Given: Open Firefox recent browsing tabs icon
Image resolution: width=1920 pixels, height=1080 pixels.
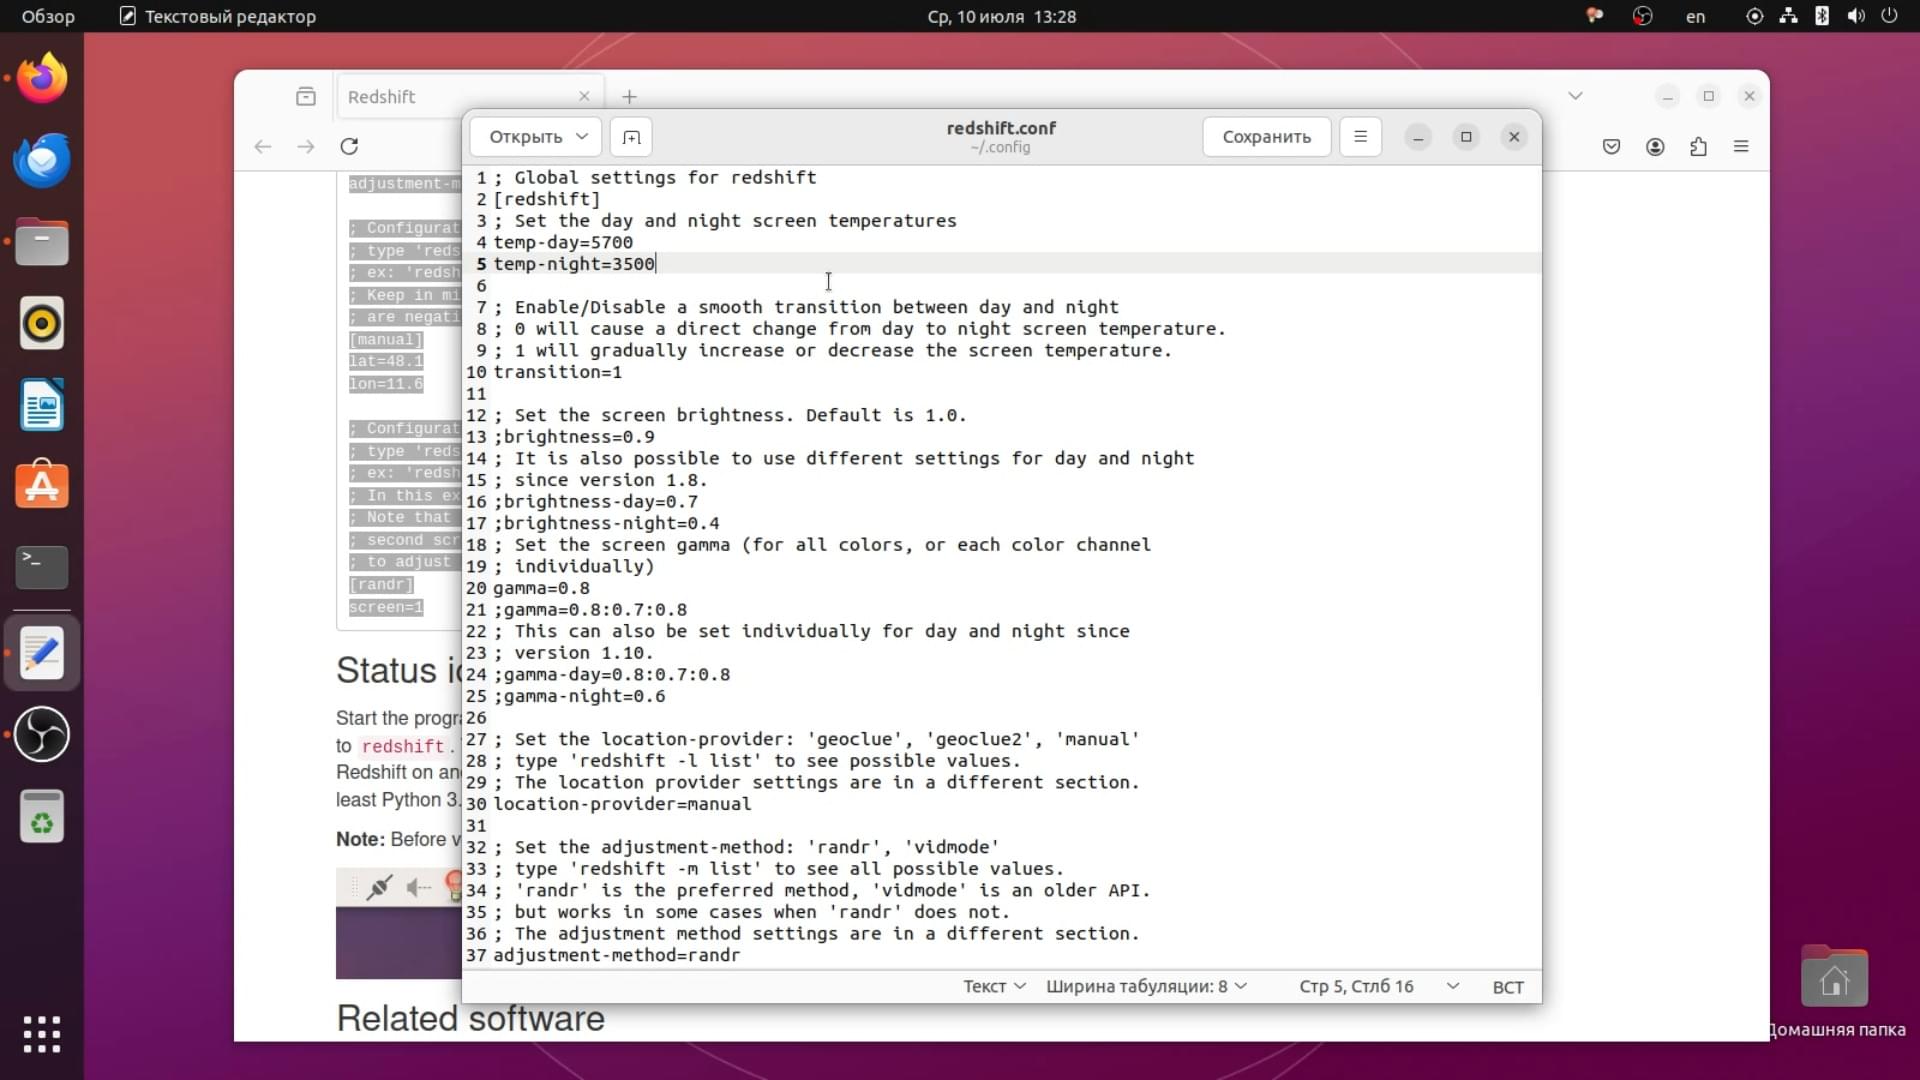Looking at the screenshot, I should [306, 97].
